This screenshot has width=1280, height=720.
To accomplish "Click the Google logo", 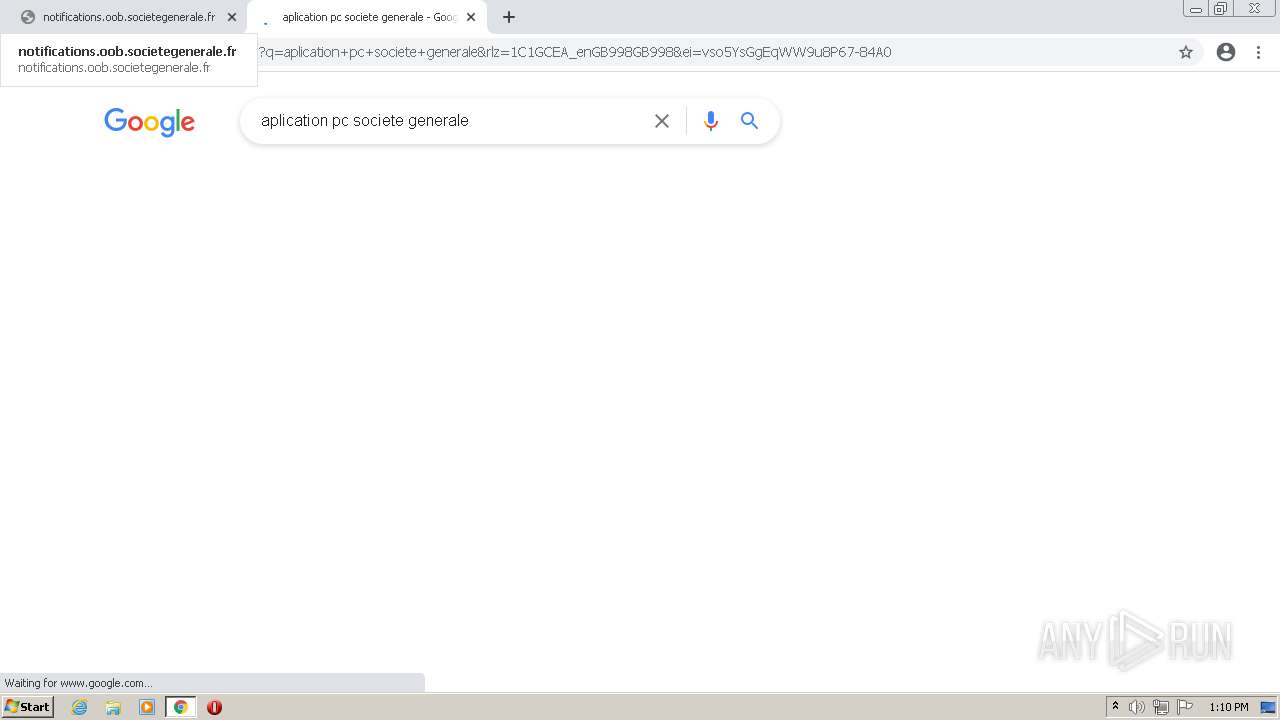I will pyautogui.click(x=149, y=122).
